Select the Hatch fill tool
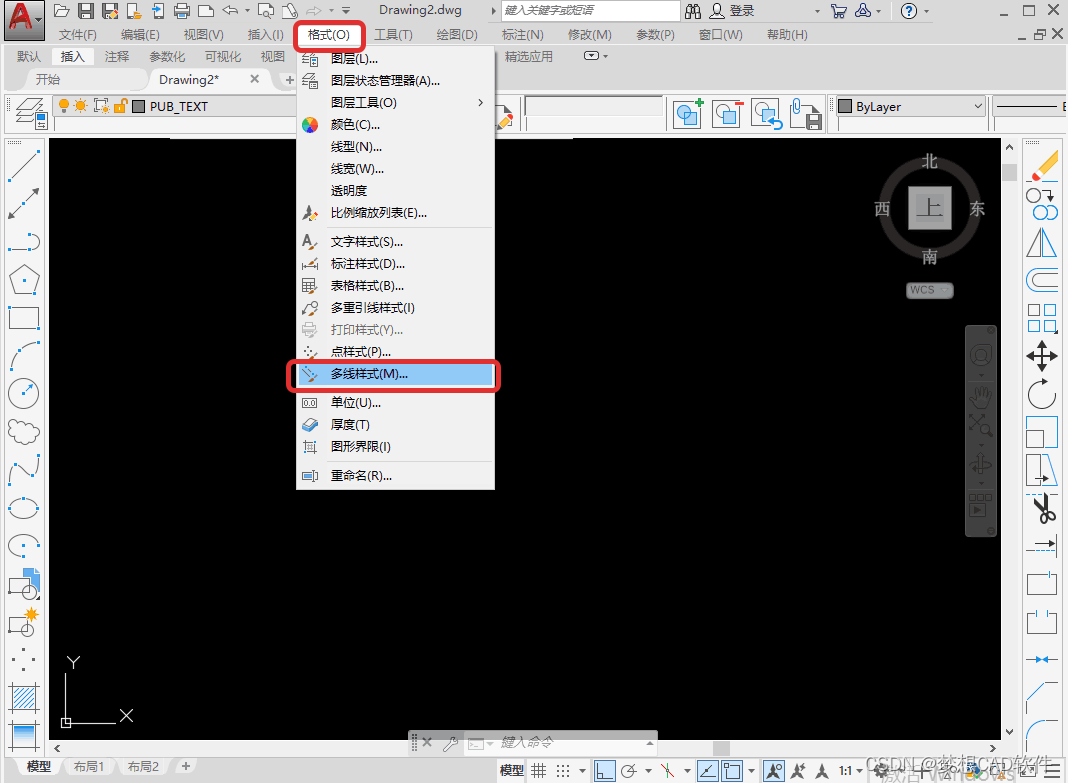This screenshot has width=1068, height=783. click(x=24, y=699)
